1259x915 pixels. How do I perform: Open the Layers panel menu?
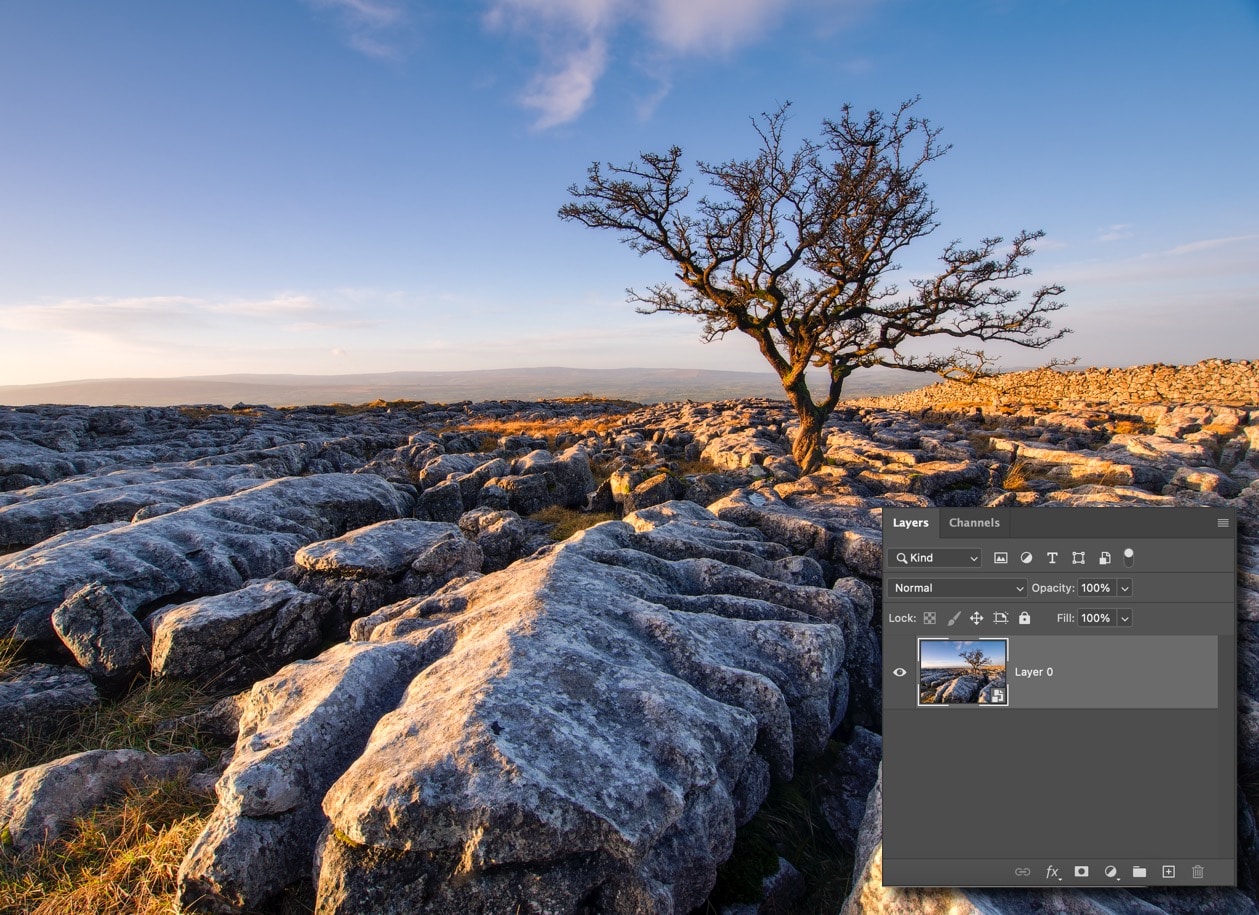pyautogui.click(x=1222, y=523)
